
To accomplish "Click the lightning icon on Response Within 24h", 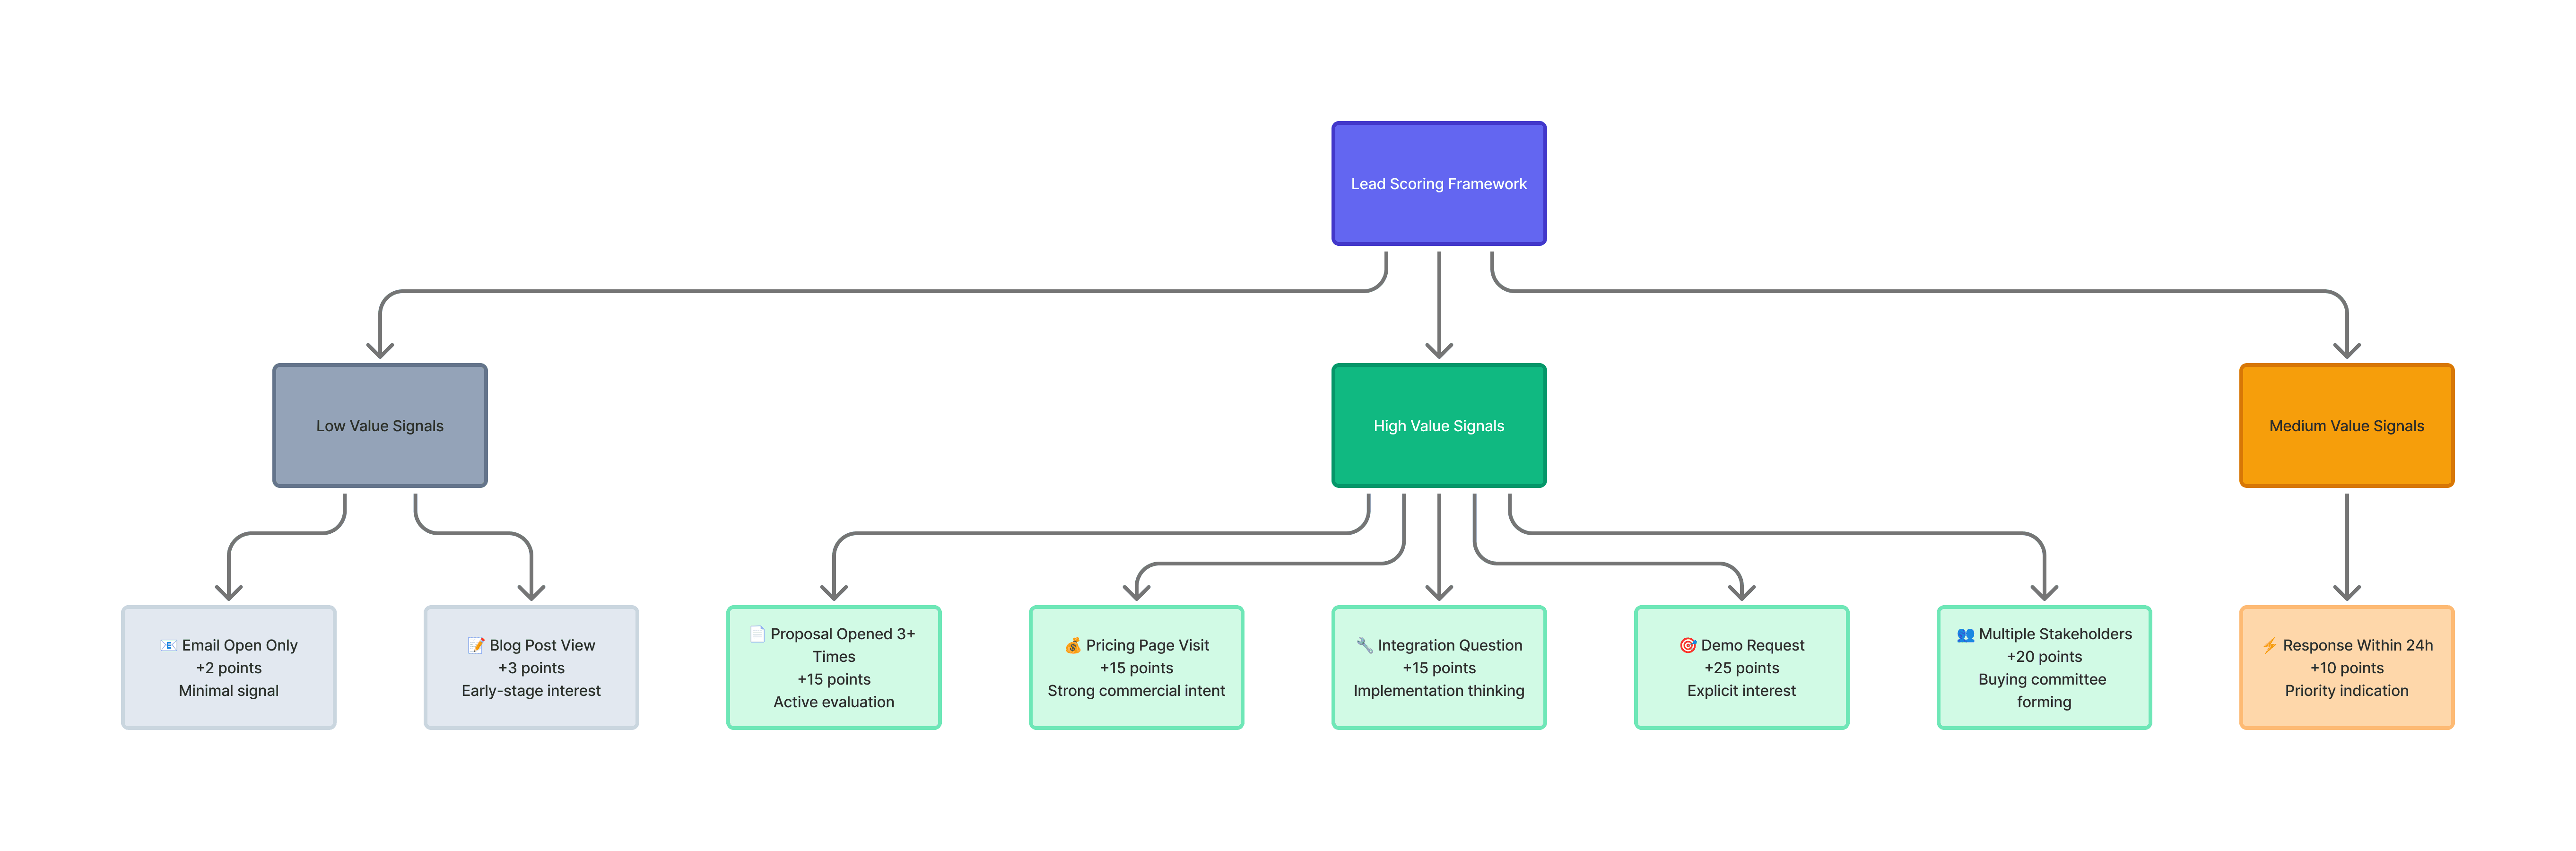I will tap(2270, 645).
